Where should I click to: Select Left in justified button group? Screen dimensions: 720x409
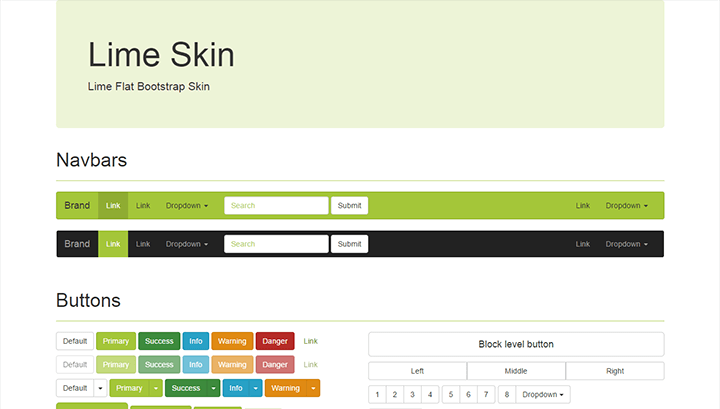[x=417, y=371]
